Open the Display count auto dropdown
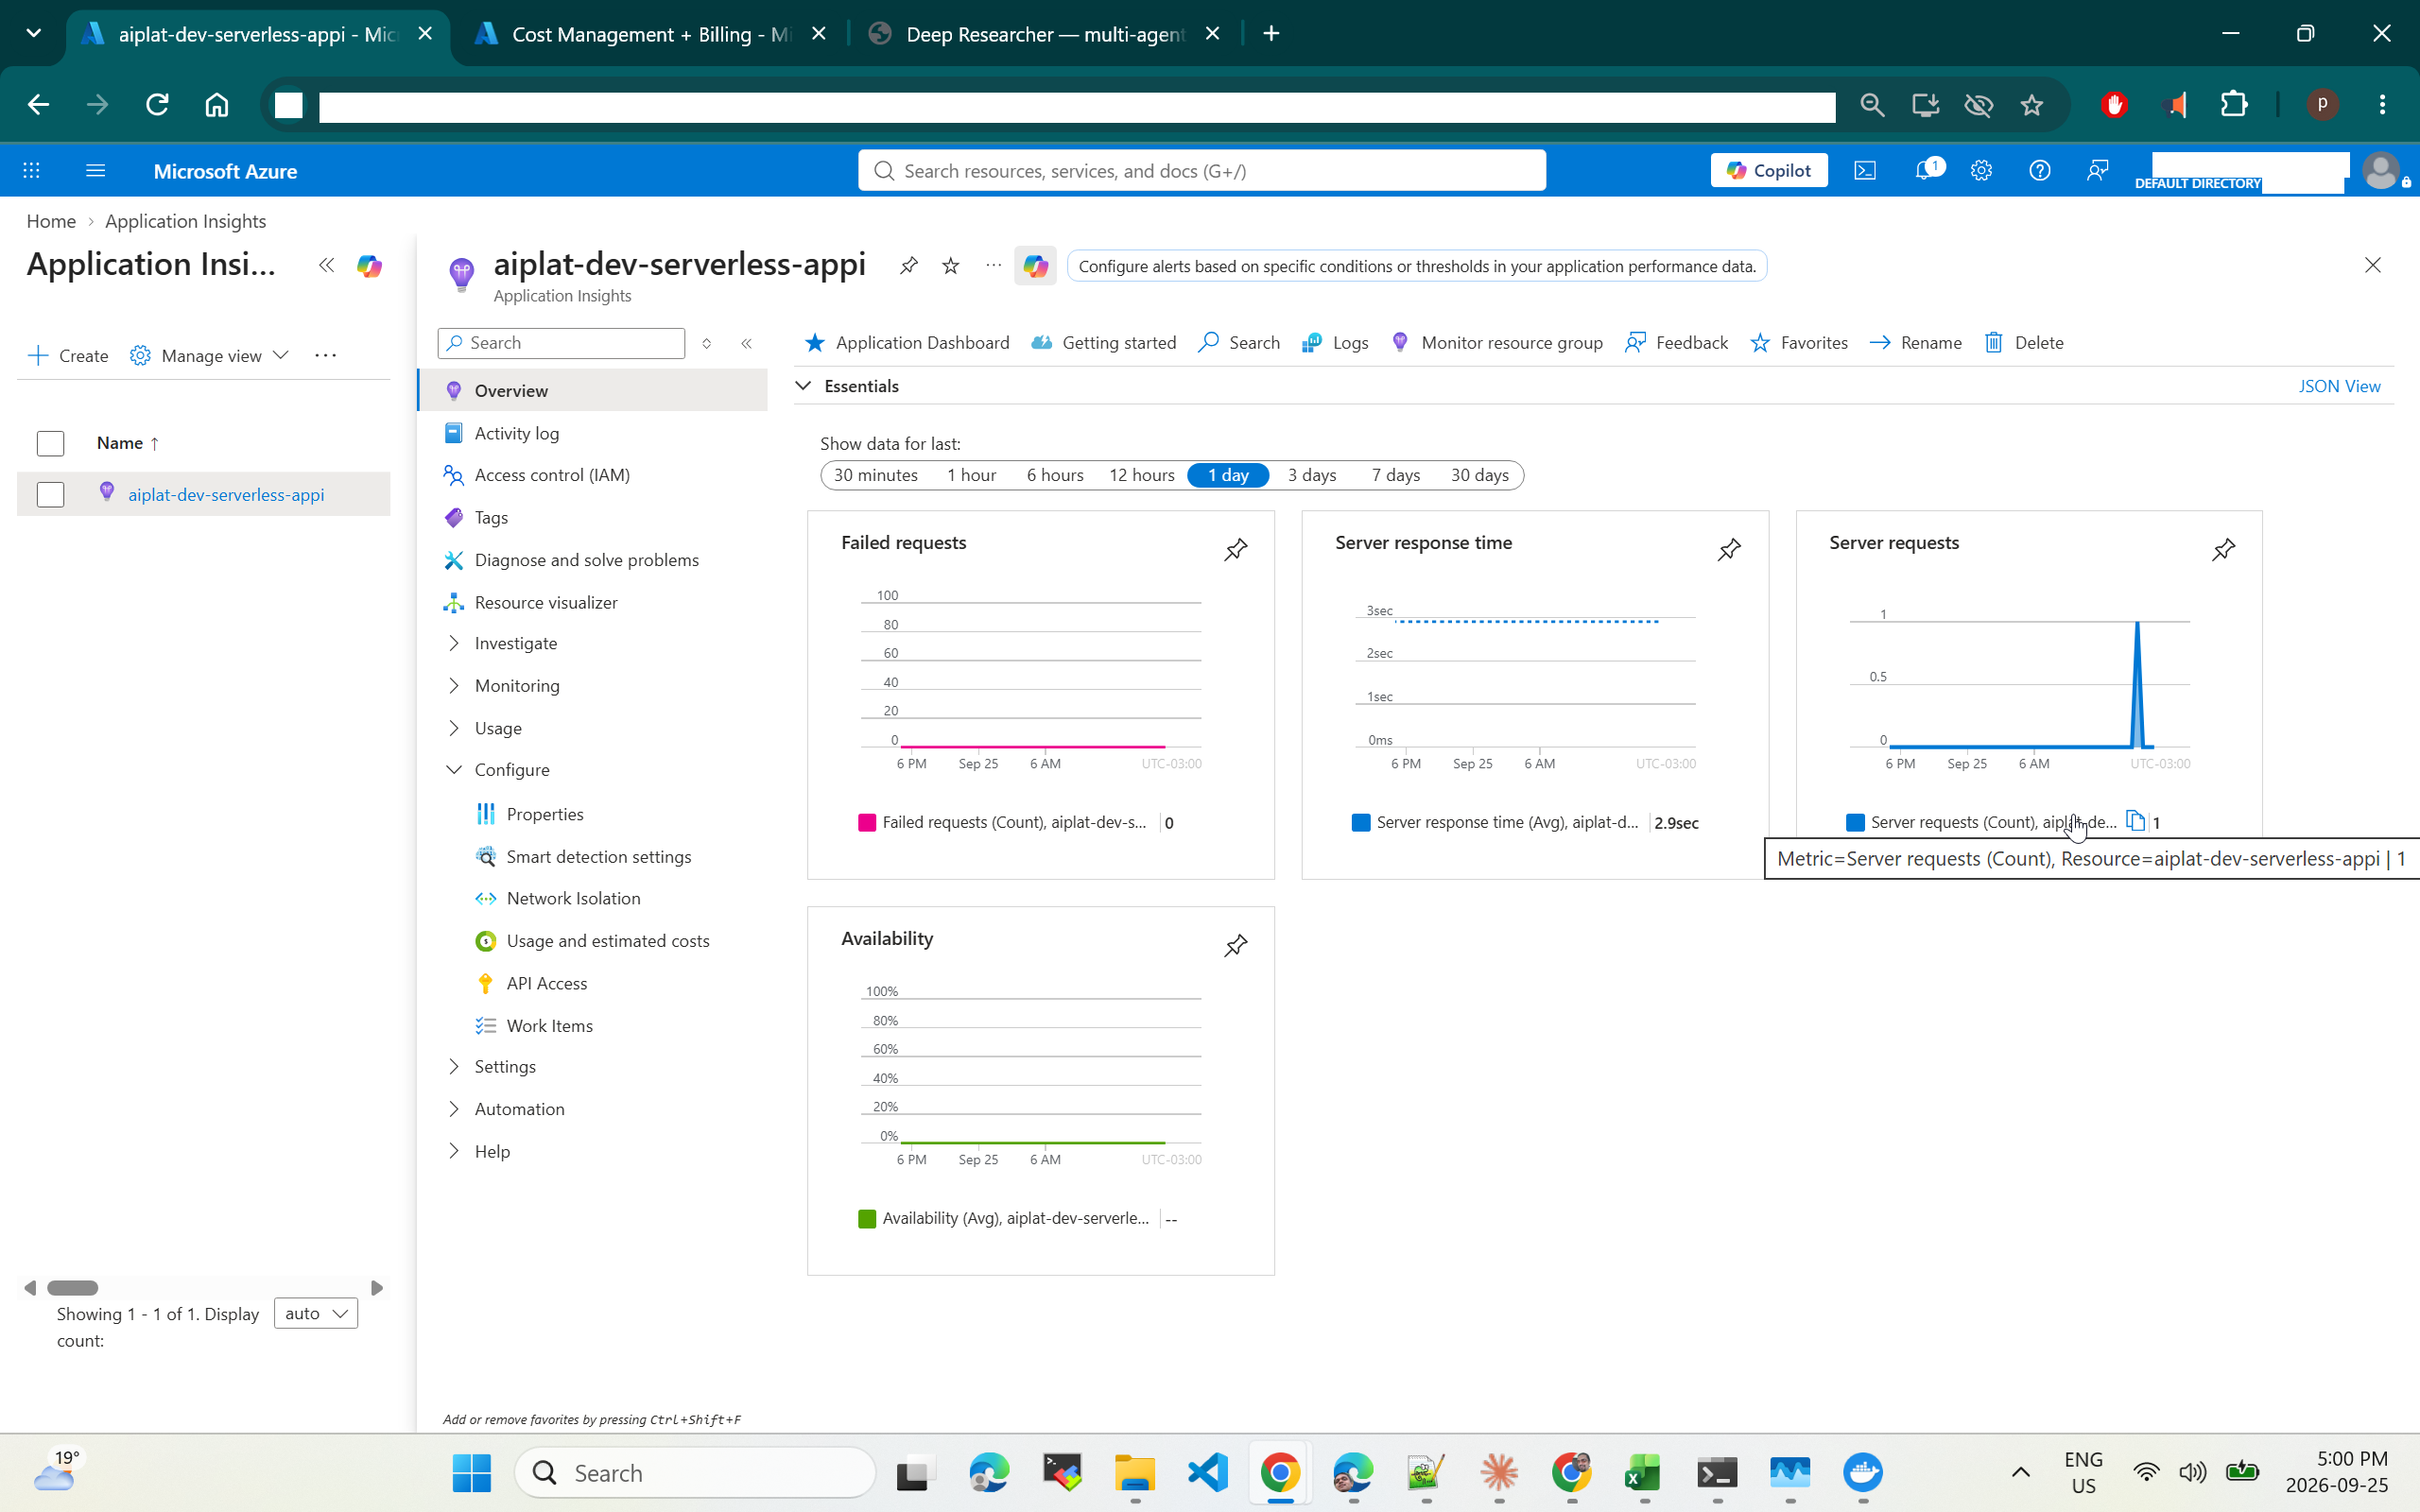This screenshot has width=2420, height=1512. pyautogui.click(x=315, y=1313)
